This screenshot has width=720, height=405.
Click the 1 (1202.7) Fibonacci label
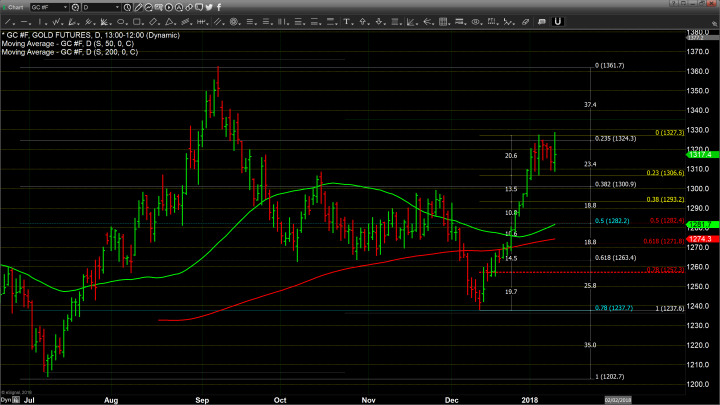tap(609, 377)
